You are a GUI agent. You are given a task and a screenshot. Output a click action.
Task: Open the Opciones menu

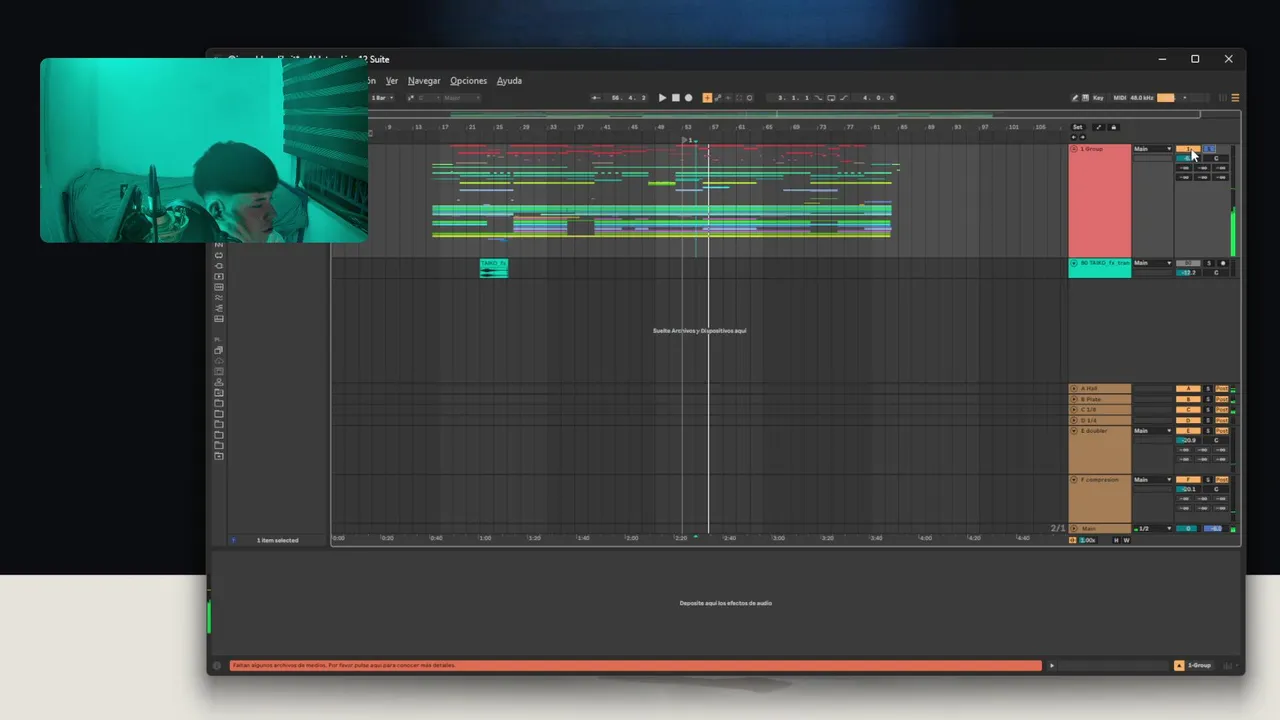click(468, 81)
